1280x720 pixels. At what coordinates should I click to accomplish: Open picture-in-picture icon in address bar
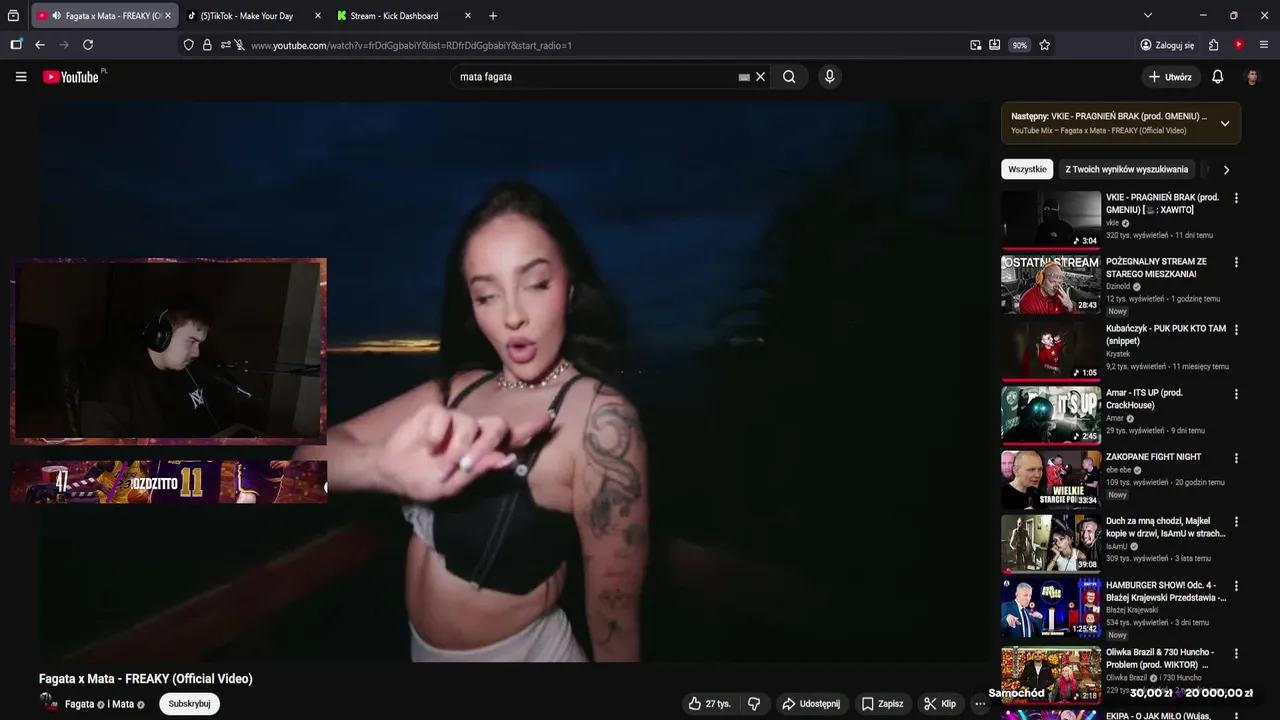975,45
